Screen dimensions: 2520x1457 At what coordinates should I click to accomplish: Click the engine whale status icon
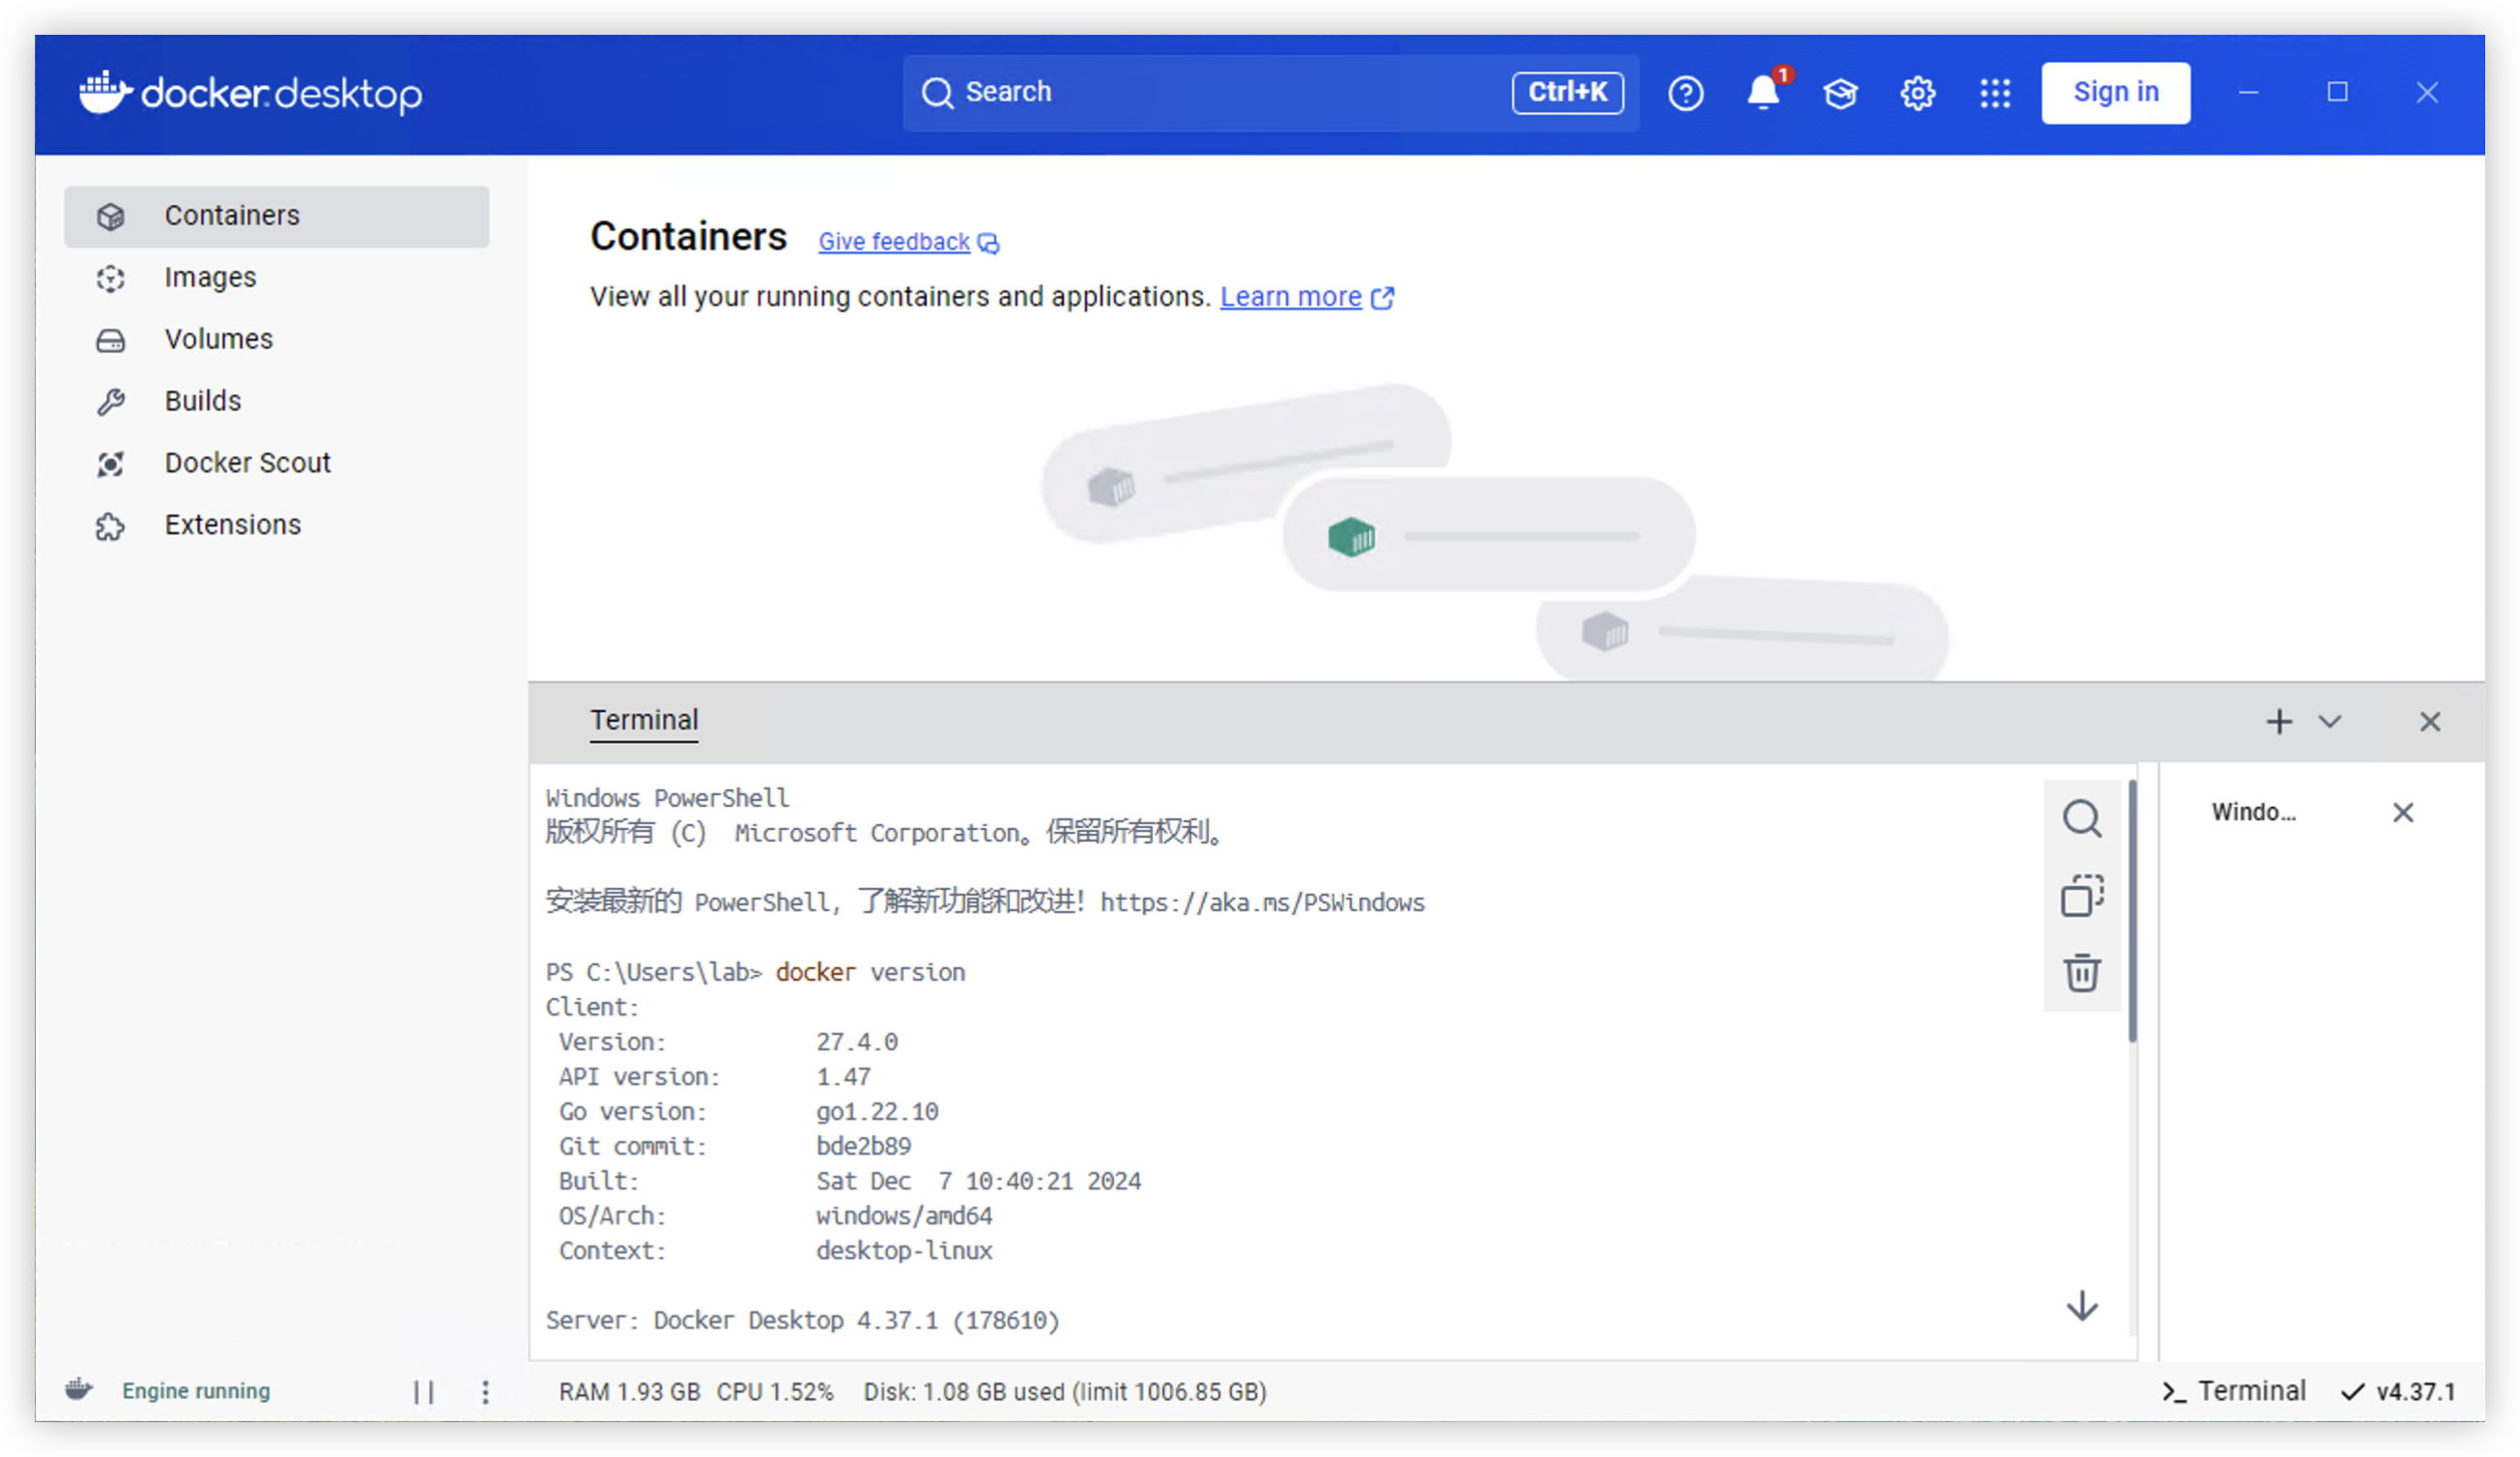(x=79, y=1389)
